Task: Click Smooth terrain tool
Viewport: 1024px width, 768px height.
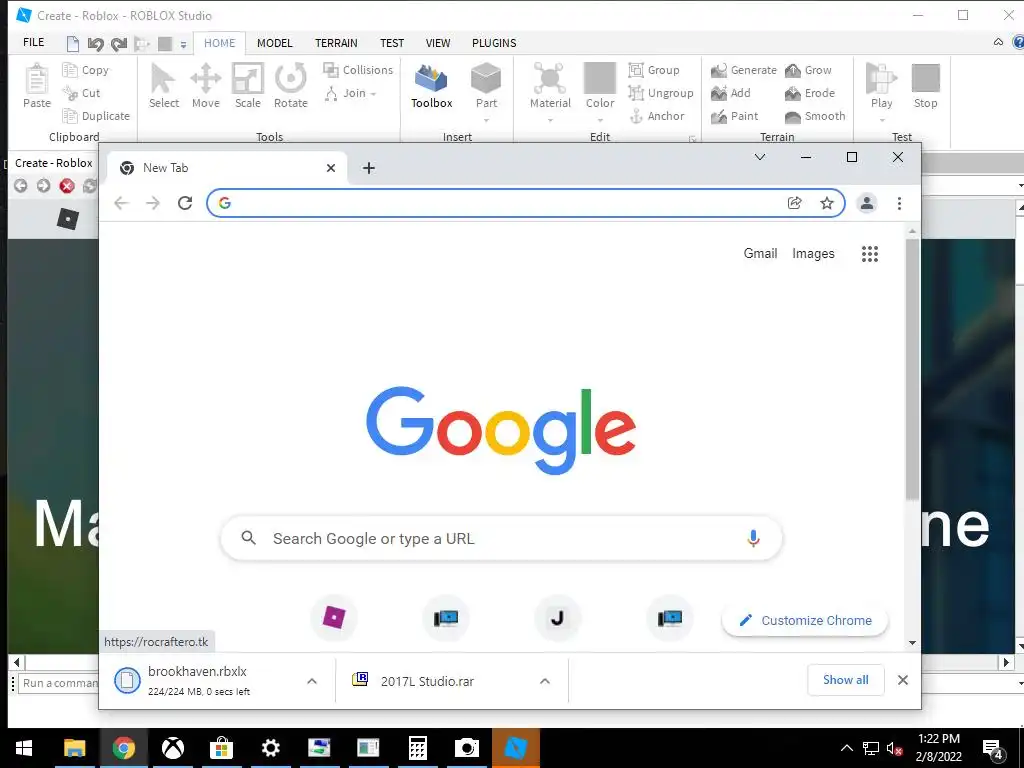Action: pyautogui.click(x=815, y=116)
